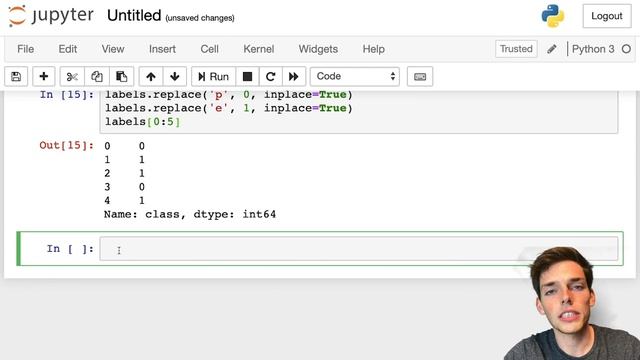Image resolution: width=640 pixels, height=360 pixels.
Task: Click the Out[15]: prompt label
Action: point(67,146)
